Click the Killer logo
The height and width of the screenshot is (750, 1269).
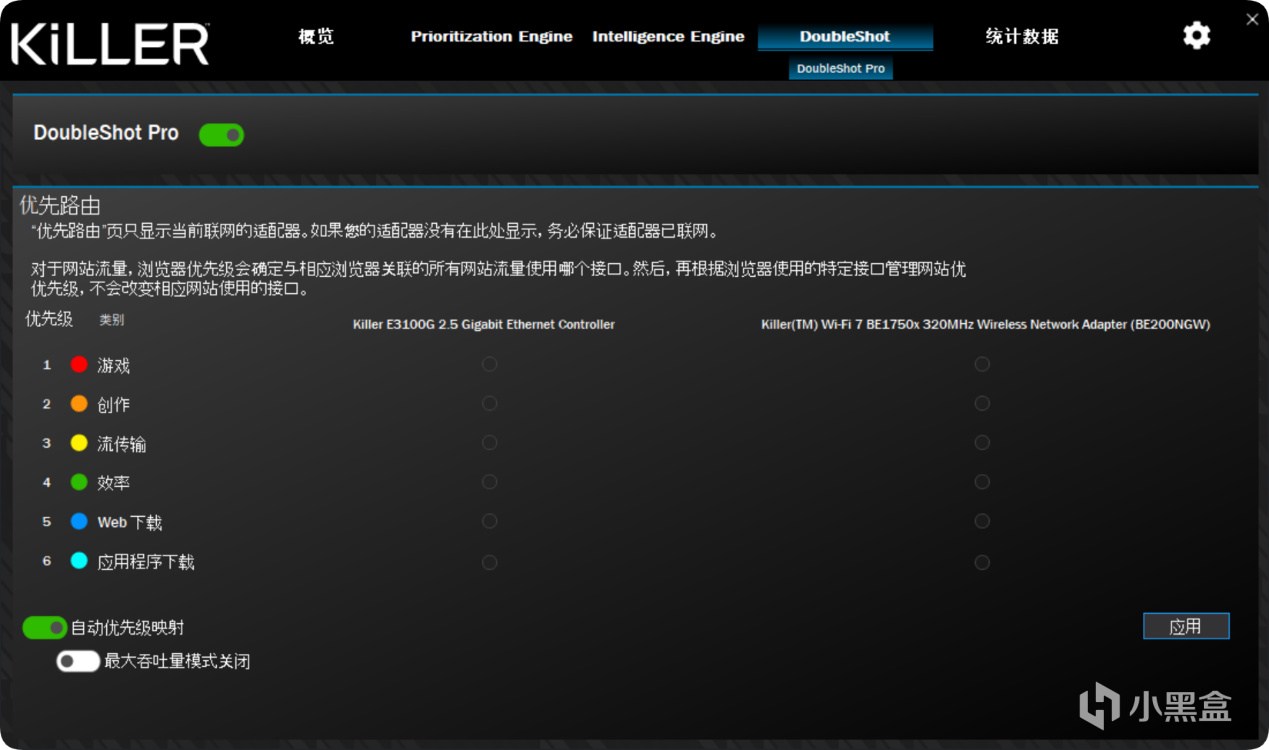click(110, 43)
